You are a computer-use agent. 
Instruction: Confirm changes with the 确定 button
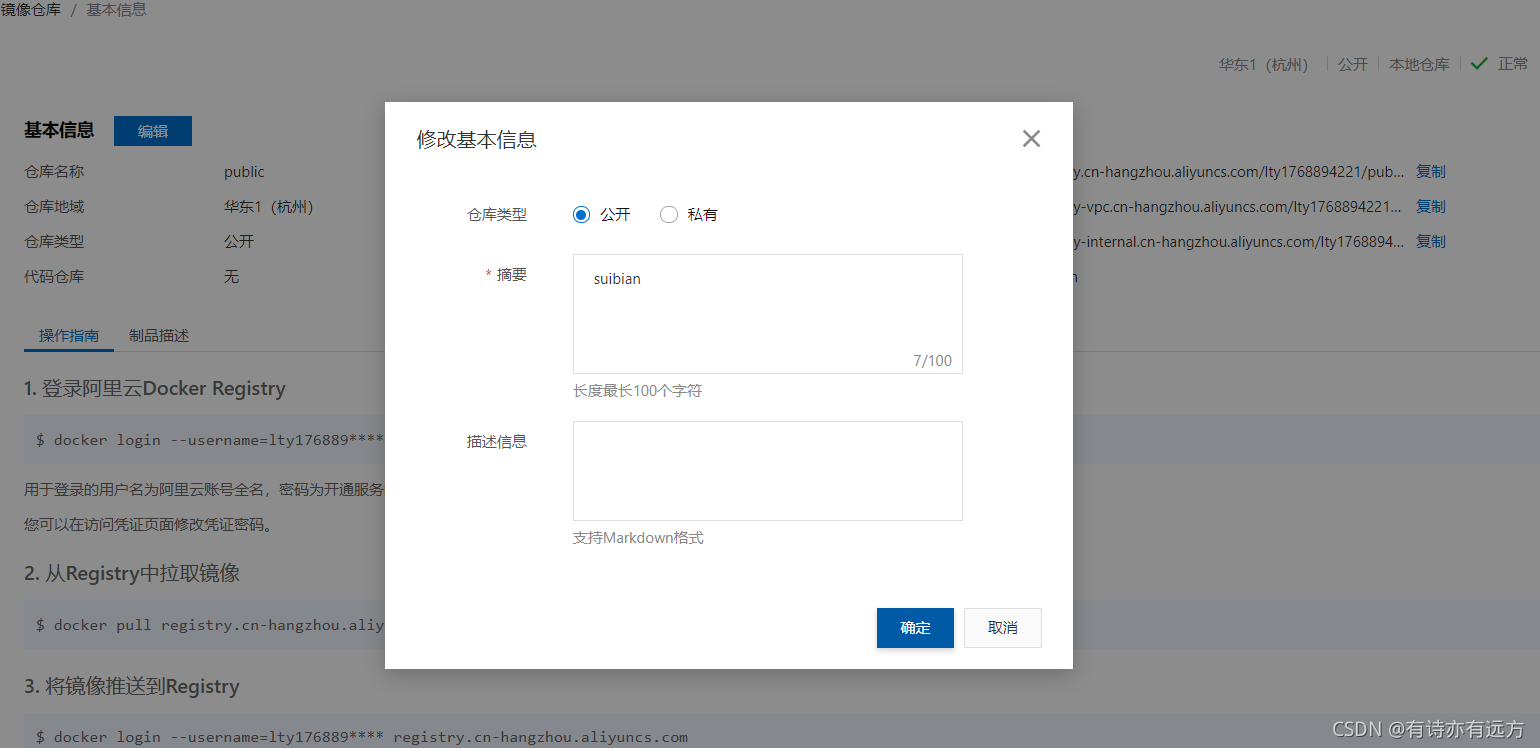[x=914, y=627]
